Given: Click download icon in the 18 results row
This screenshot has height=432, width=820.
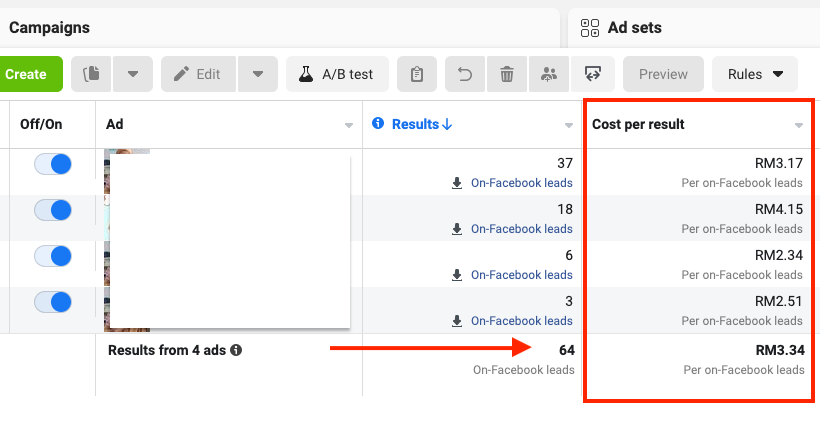Looking at the screenshot, I should pos(457,229).
